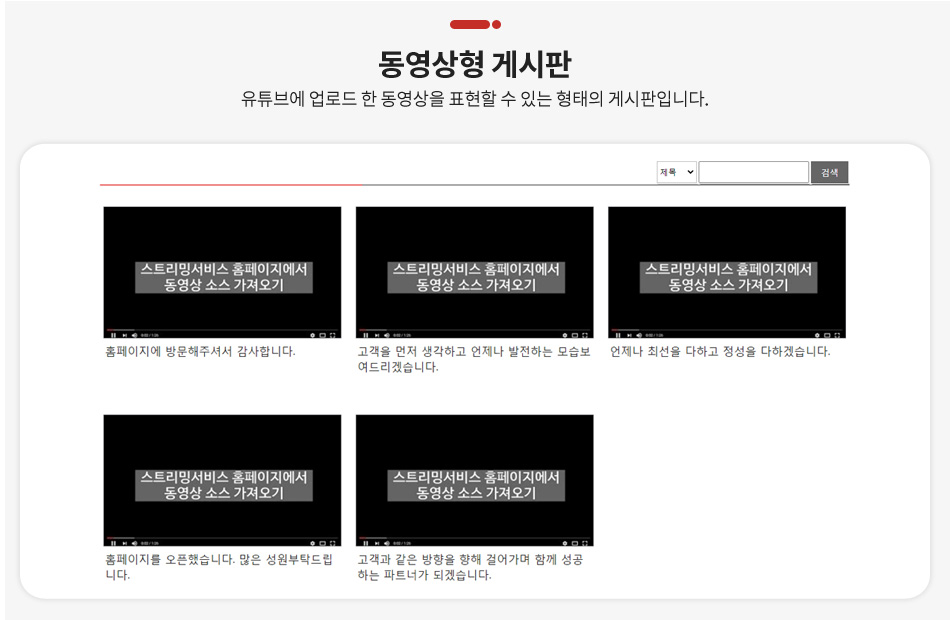
Task: Enter fullscreen in '홈페이지에 방문해주셔서' video
Action: click(333, 335)
